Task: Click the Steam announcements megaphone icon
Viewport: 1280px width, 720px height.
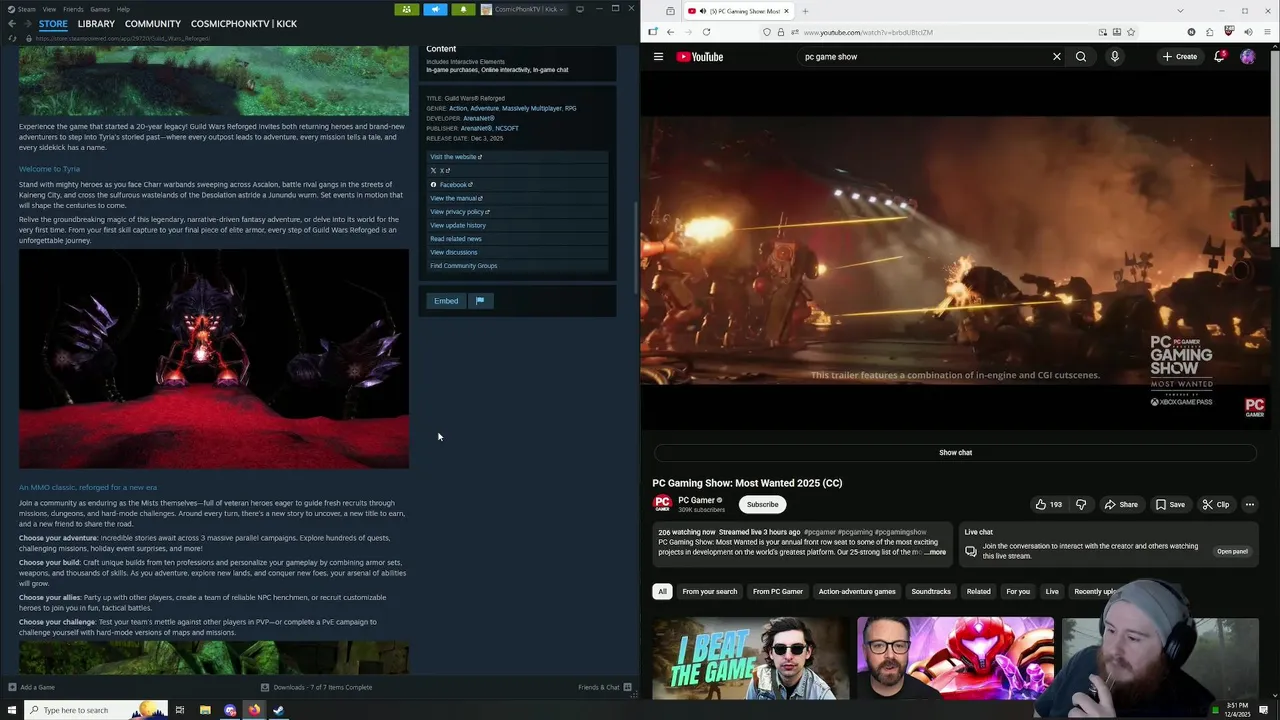Action: tap(435, 9)
